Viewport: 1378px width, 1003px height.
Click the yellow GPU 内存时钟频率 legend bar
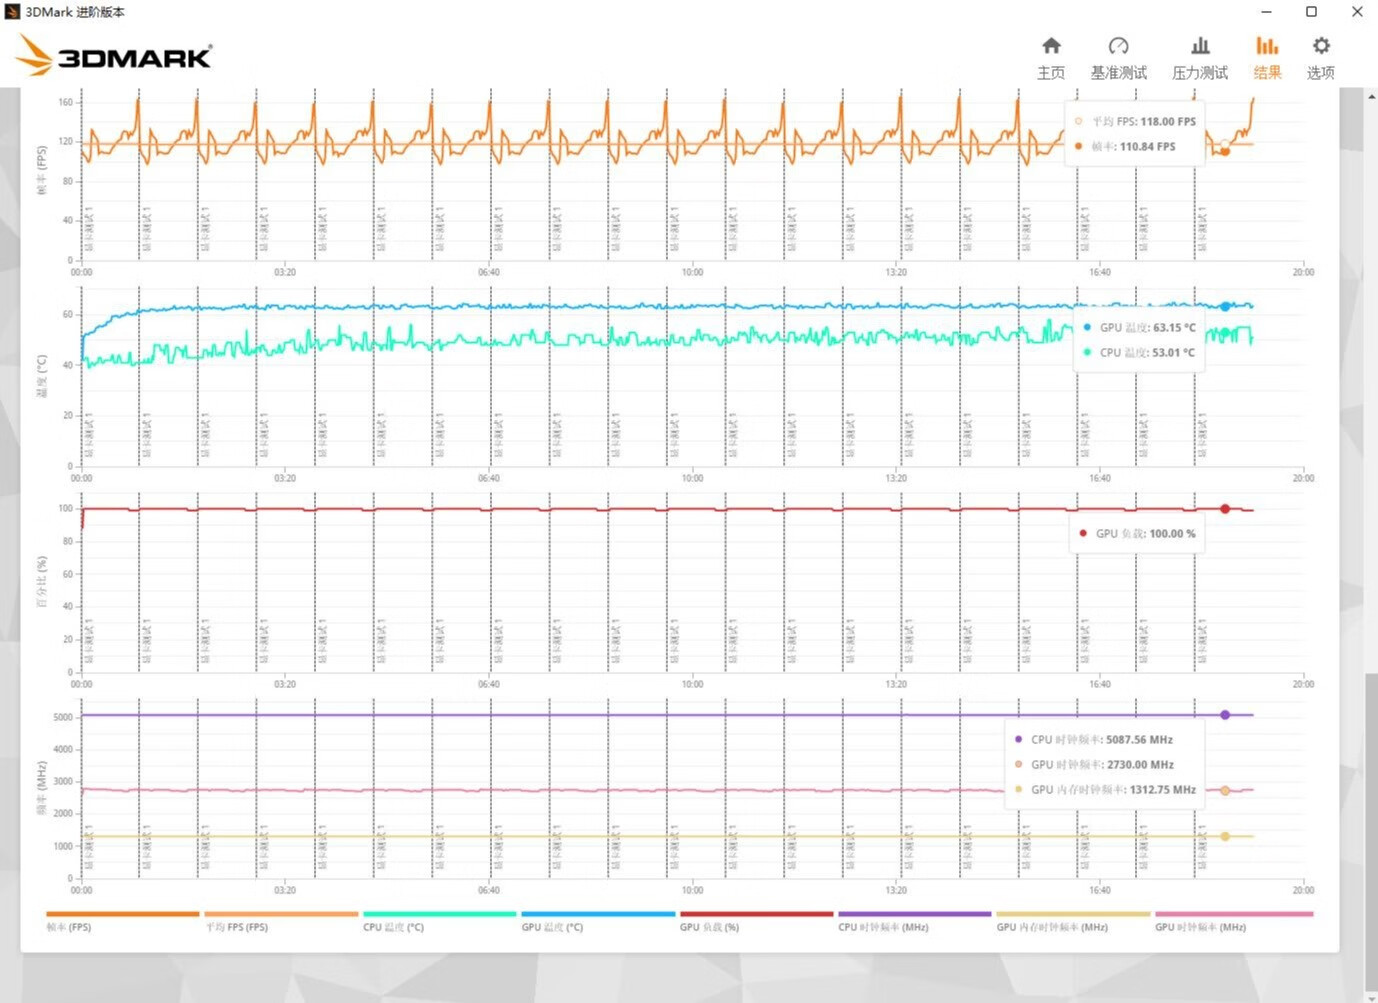(x=1072, y=914)
